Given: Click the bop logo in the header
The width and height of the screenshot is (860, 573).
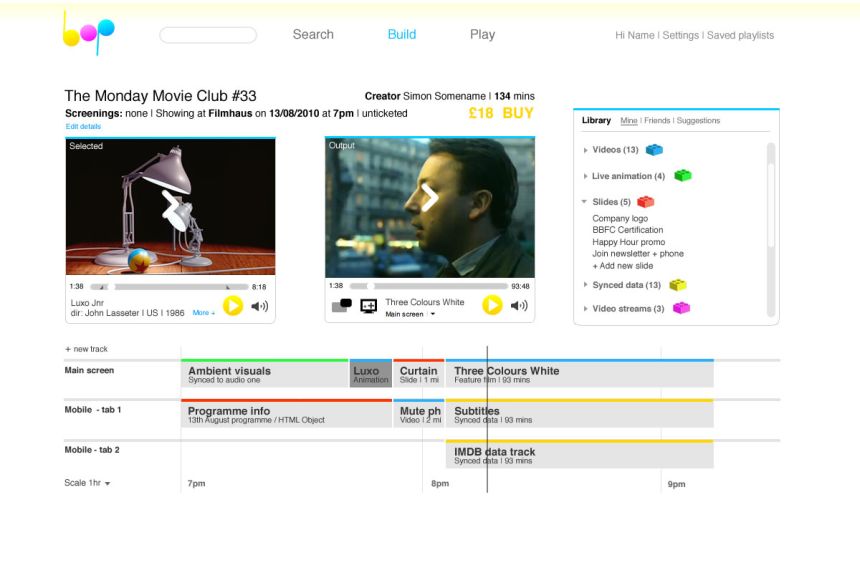Looking at the screenshot, I should 89,34.
